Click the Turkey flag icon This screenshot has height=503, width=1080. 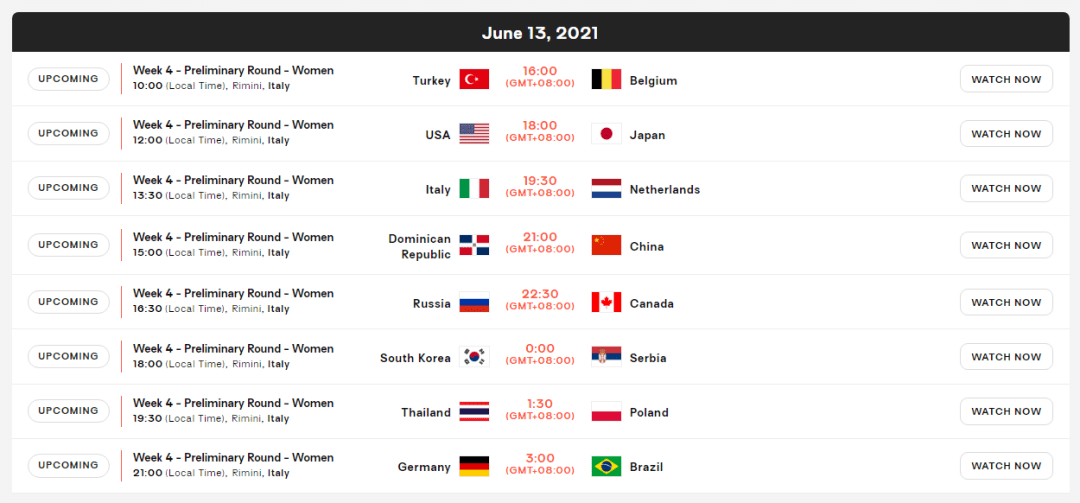474,80
